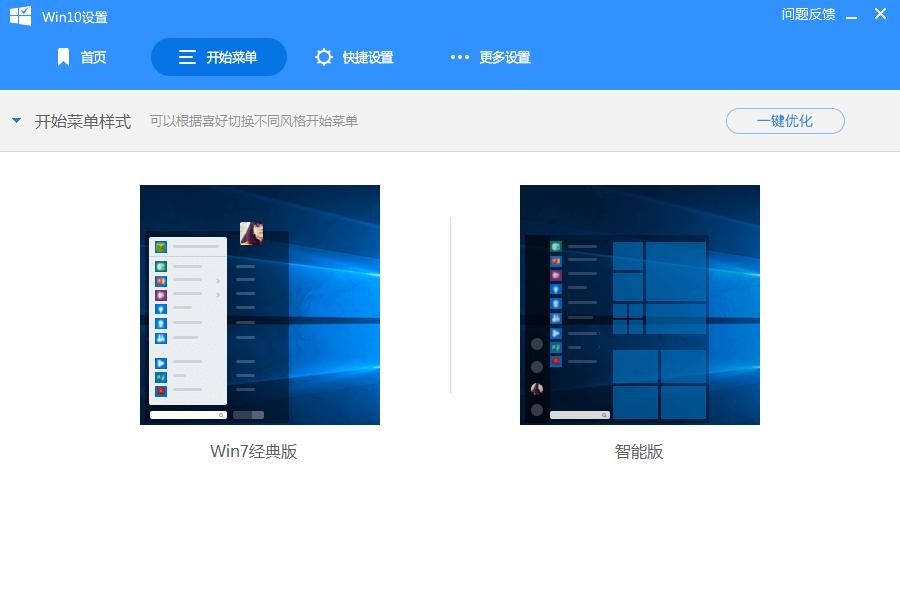Click the Win7经典版 label text
Screen dimensions: 900x600
coord(253,452)
